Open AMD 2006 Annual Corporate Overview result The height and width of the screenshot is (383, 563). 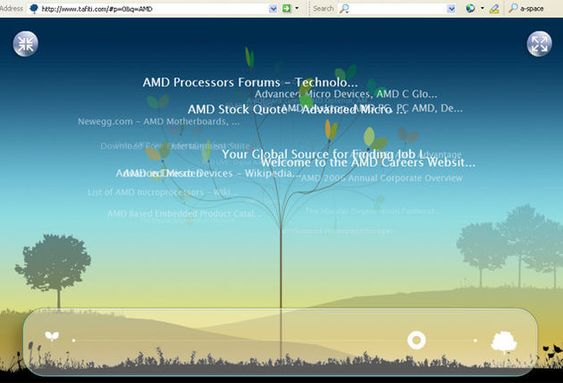(x=382, y=178)
